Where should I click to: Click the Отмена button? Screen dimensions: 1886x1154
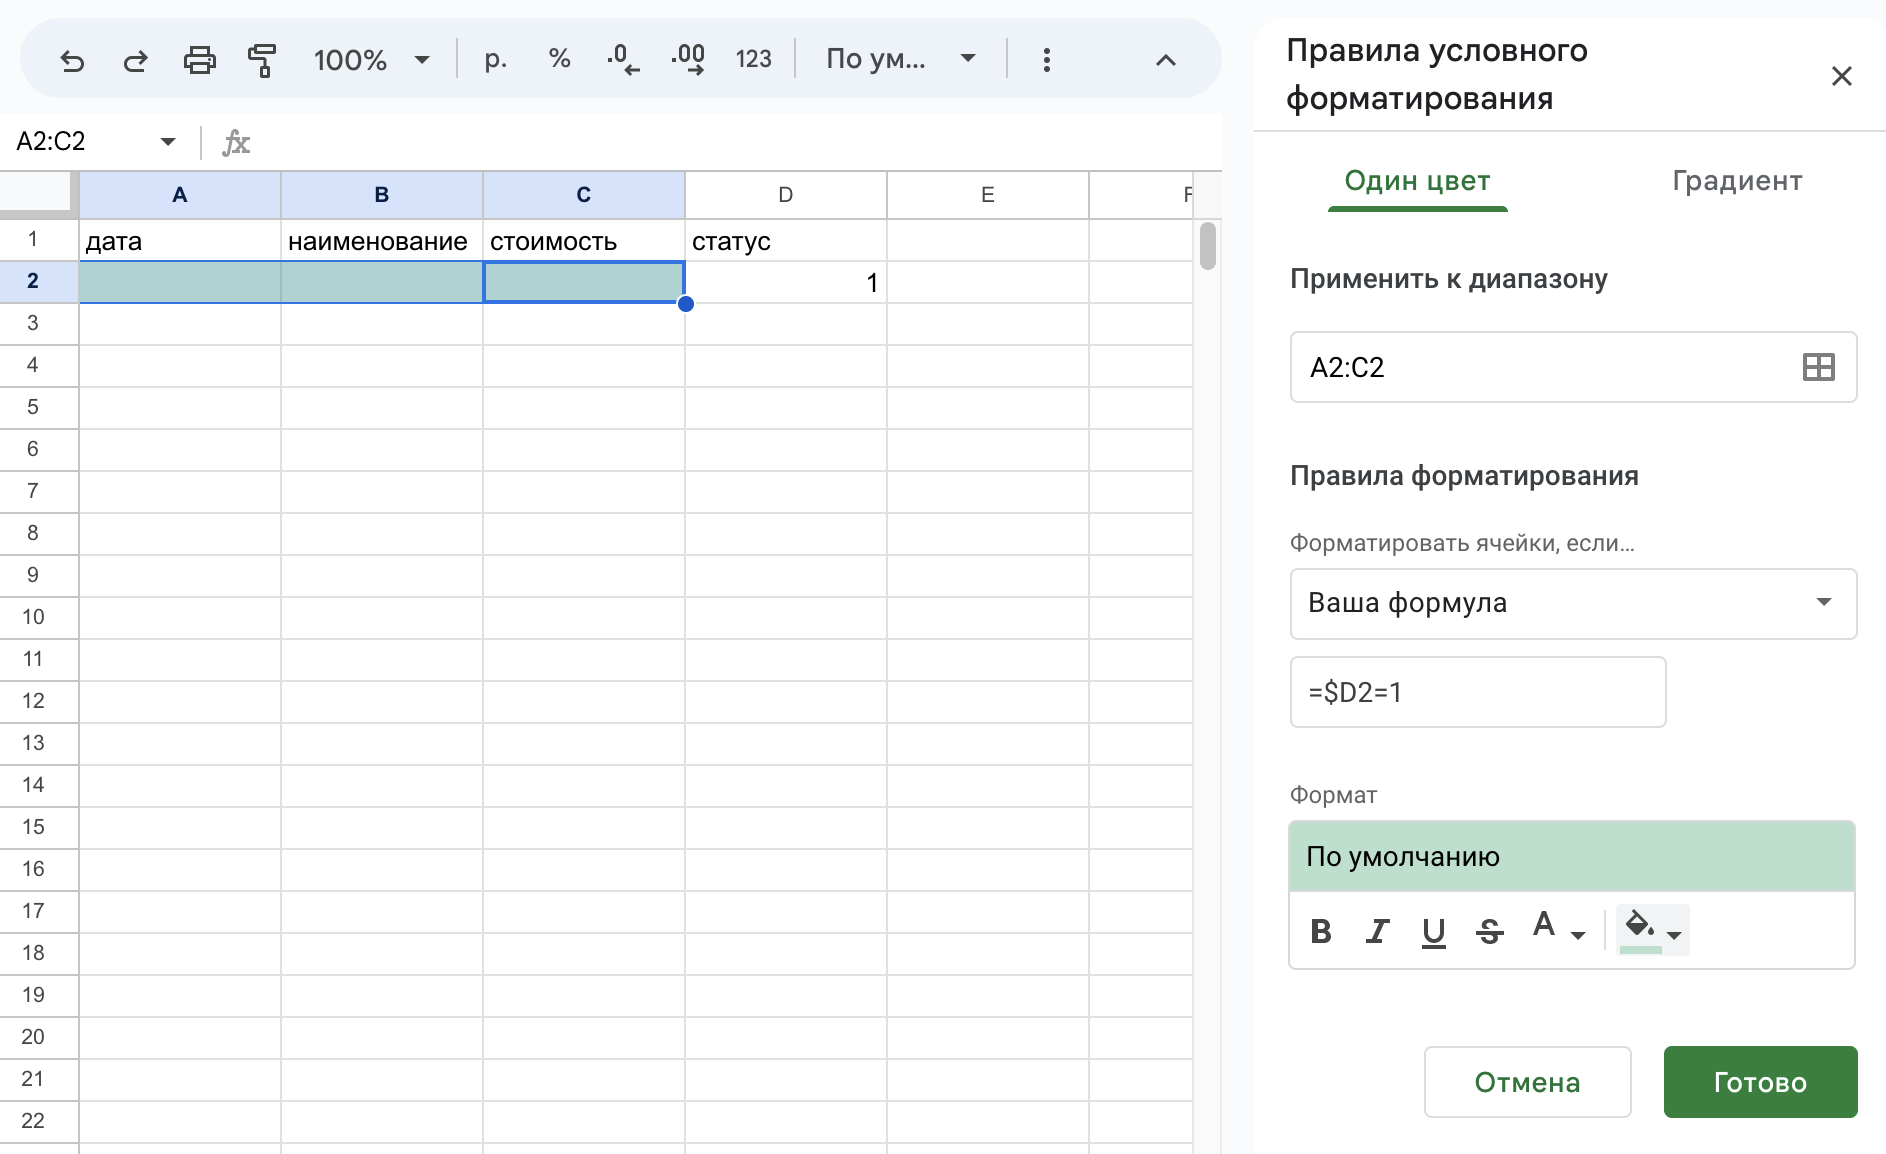click(1527, 1082)
